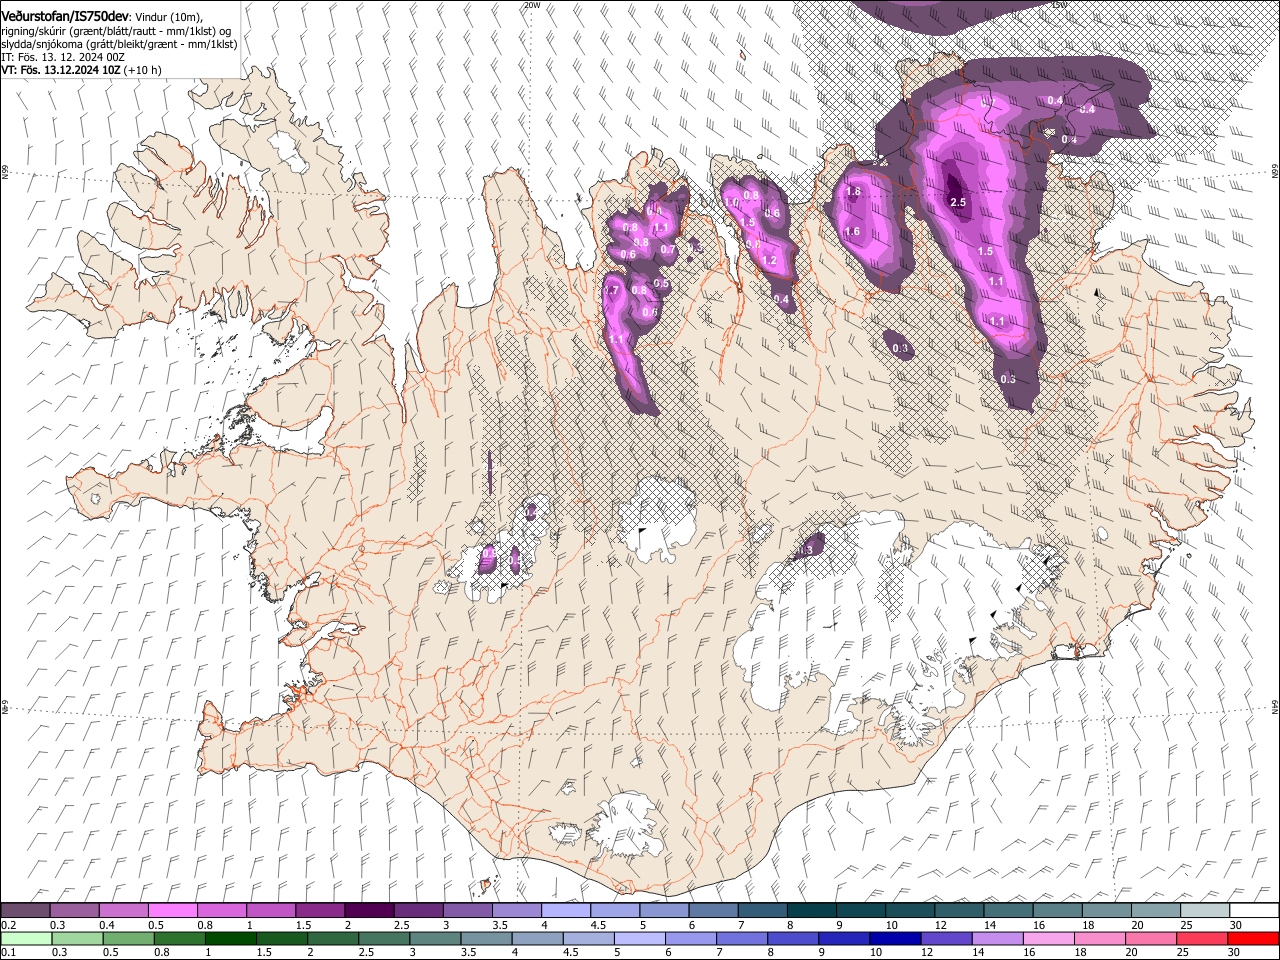The image size is (1280, 960).
Task: Select snow legend swatch between 3 and 3.5
Action: (x=468, y=911)
